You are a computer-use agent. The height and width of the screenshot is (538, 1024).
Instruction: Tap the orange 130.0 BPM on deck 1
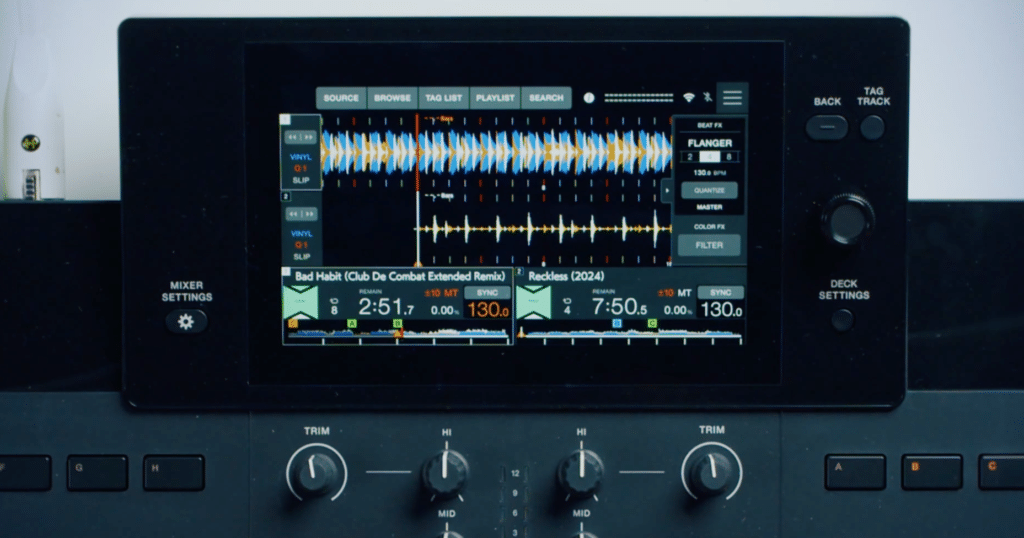[x=488, y=310]
